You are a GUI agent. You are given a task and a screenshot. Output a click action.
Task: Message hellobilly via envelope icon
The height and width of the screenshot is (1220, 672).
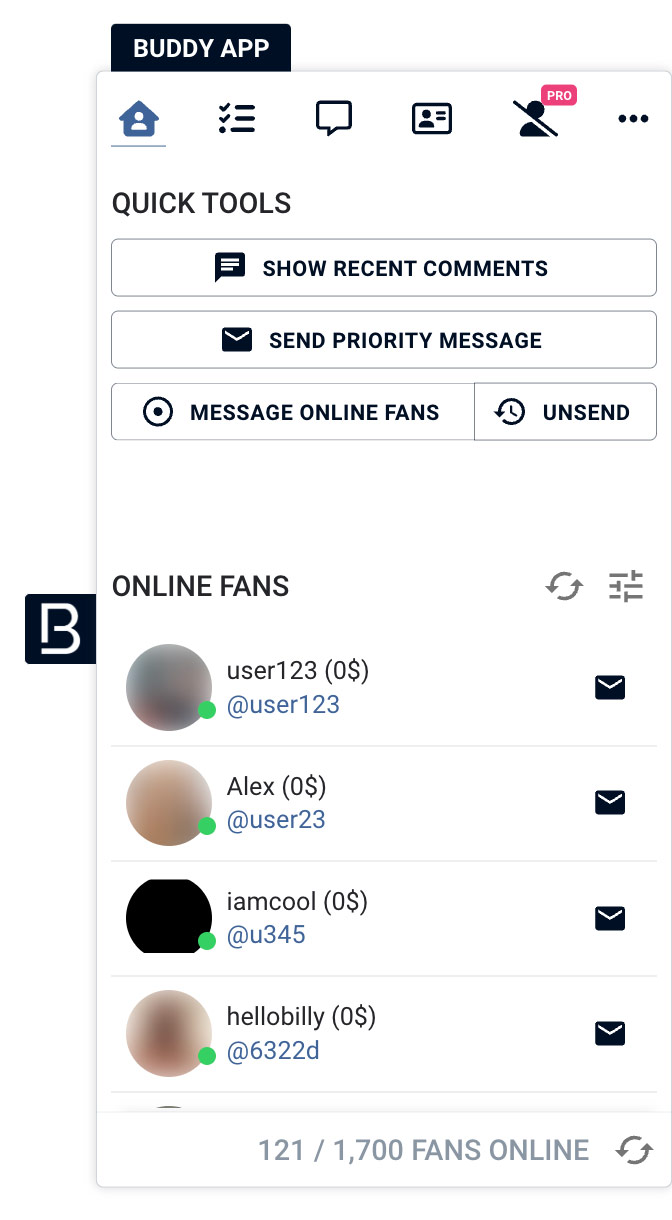coord(610,1033)
